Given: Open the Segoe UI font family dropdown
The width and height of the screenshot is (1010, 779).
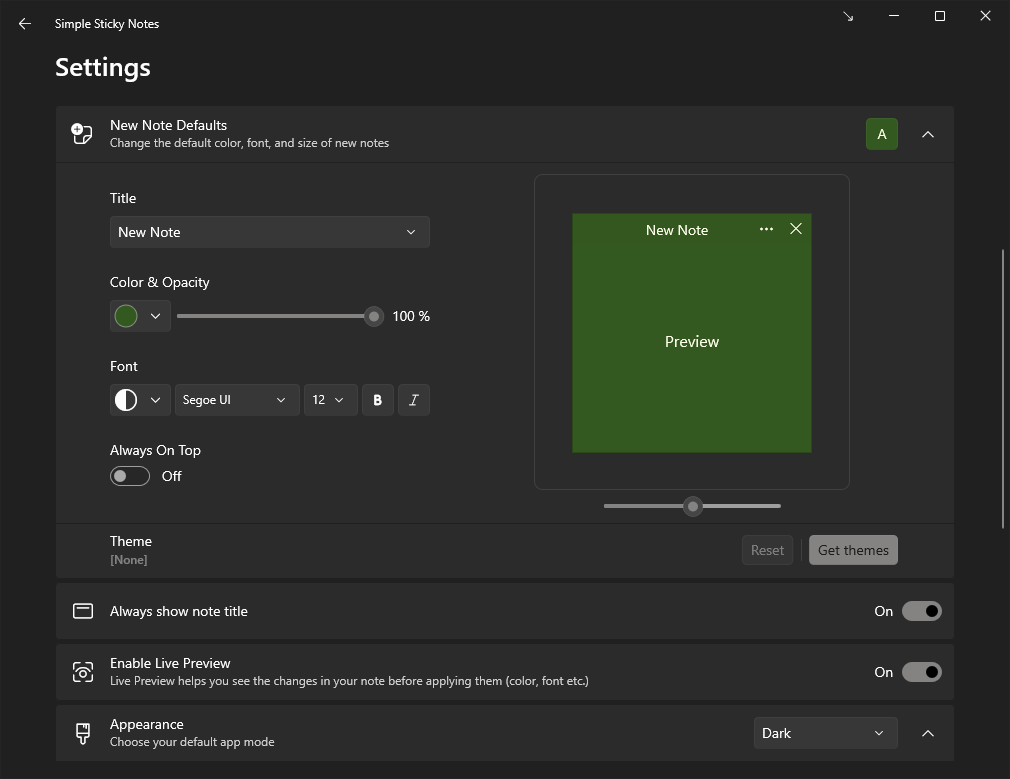Looking at the screenshot, I should point(236,399).
